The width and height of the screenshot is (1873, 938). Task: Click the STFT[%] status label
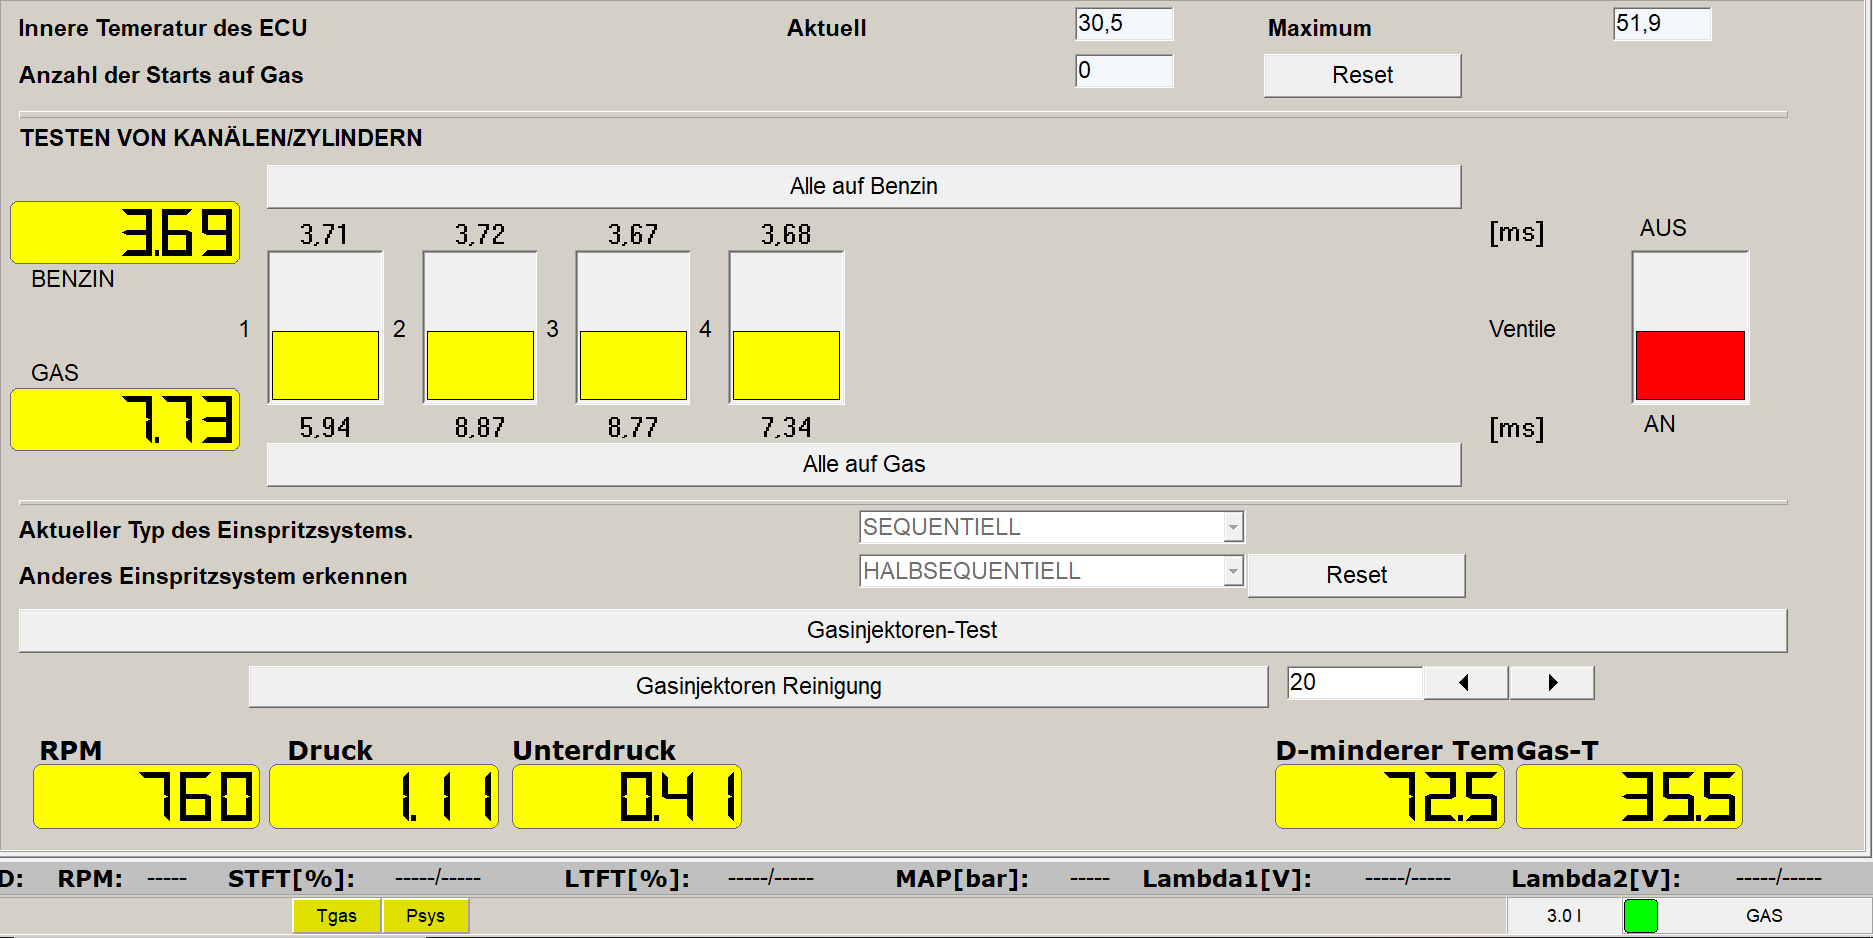point(291,879)
